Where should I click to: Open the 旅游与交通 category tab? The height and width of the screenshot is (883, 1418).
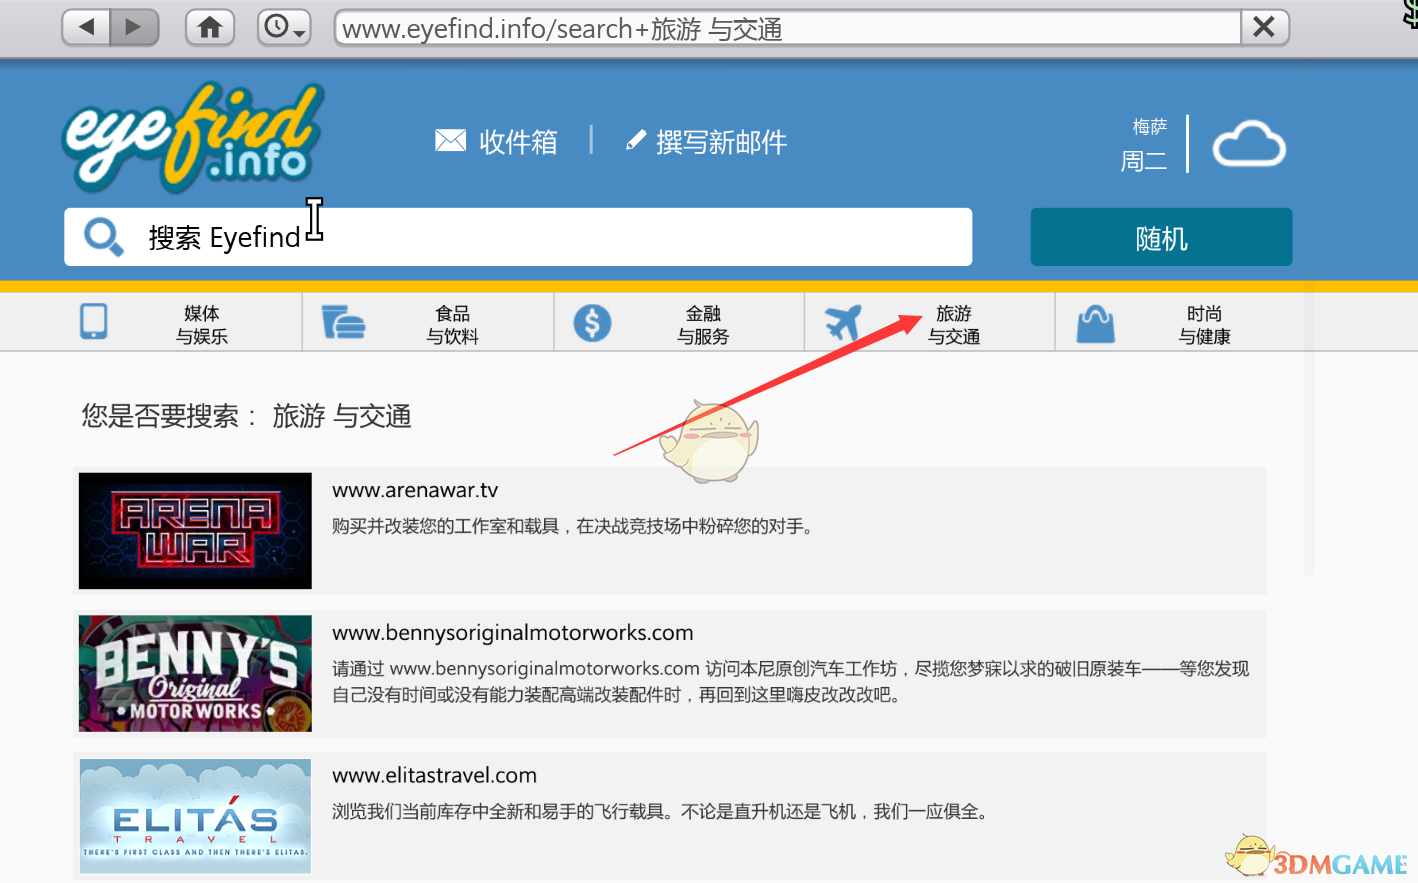click(x=930, y=322)
